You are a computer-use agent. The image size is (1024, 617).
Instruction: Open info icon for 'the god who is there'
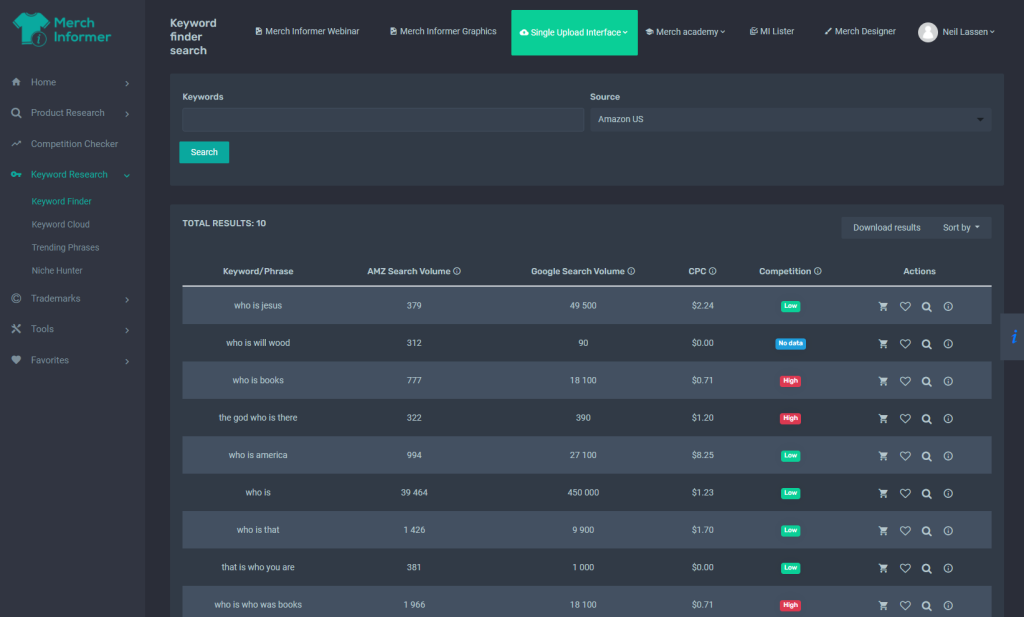(x=948, y=419)
